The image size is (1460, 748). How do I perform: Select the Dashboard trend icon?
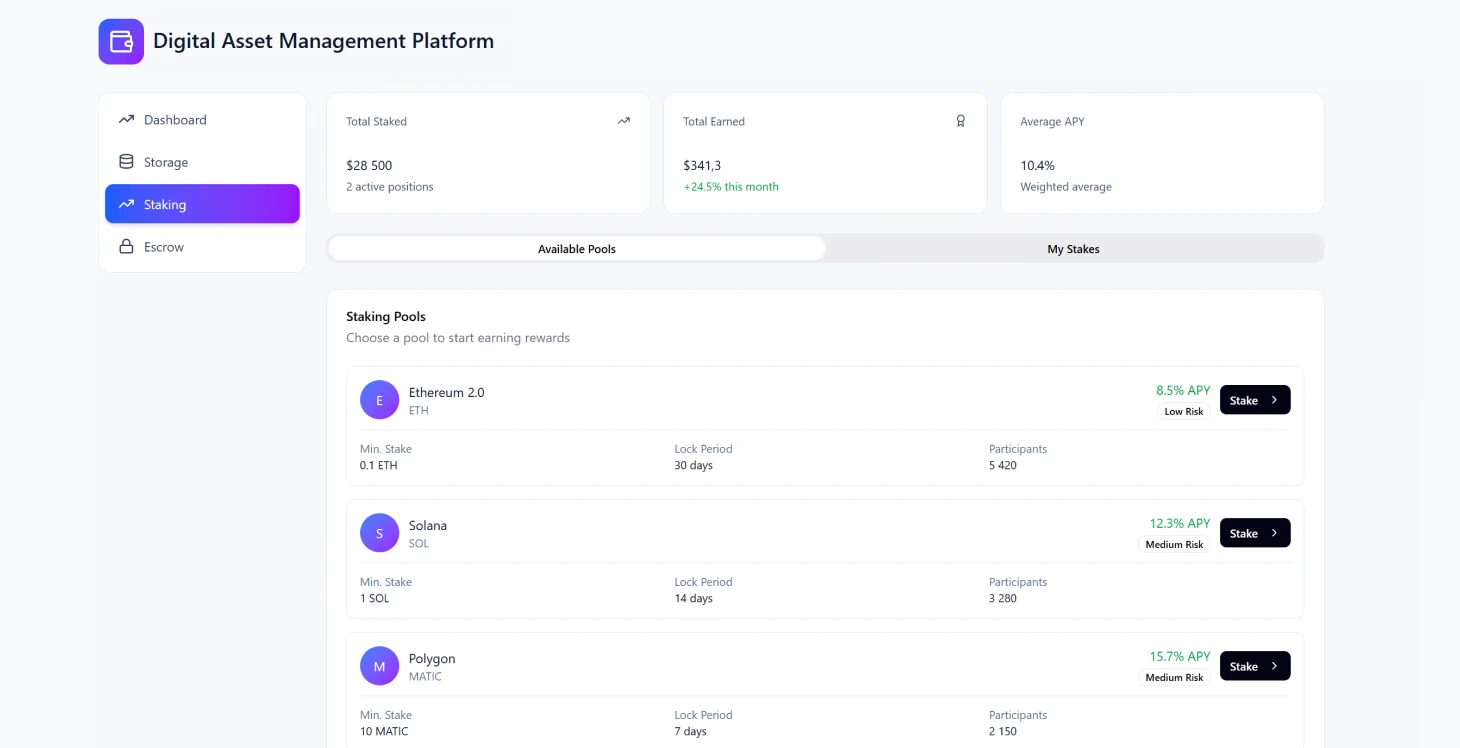pyautogui.click(x=125, y=119)
